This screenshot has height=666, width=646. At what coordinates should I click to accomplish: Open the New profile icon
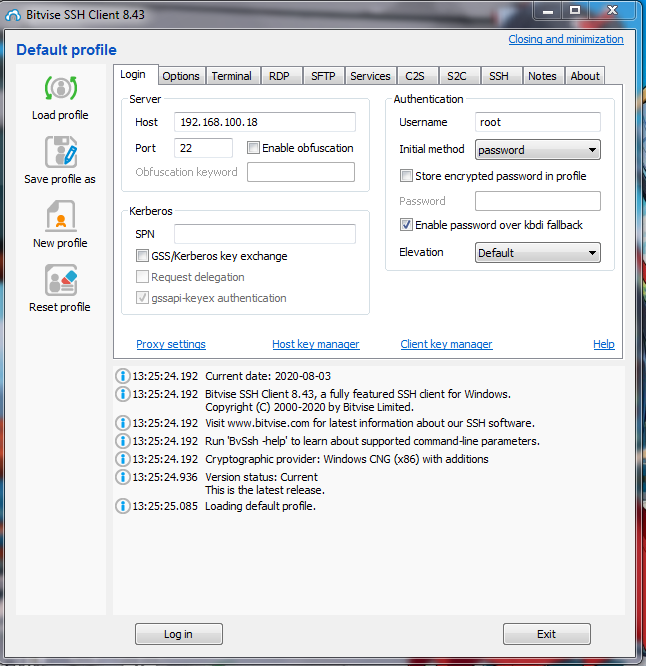(x=61, y=216)
